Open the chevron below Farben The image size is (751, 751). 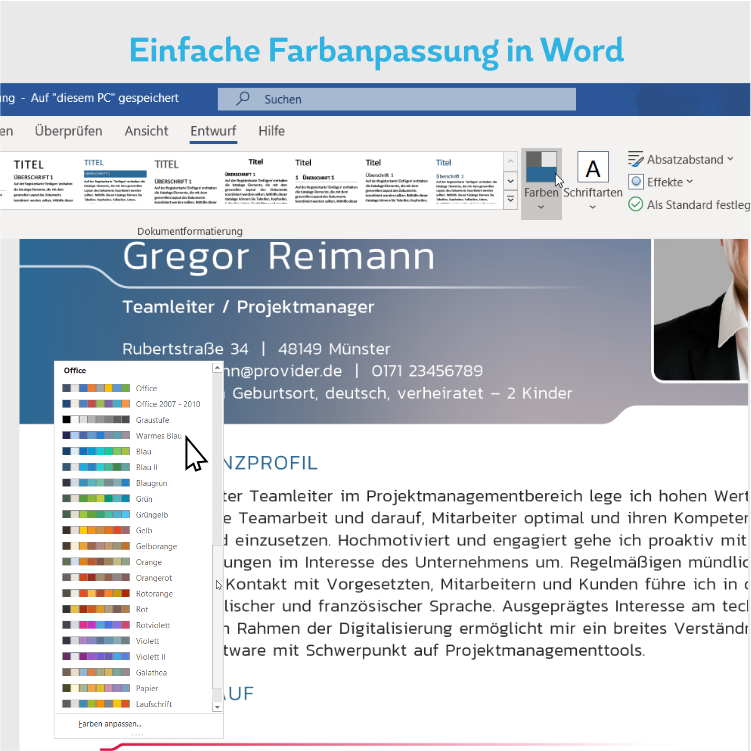click(541, 207)
